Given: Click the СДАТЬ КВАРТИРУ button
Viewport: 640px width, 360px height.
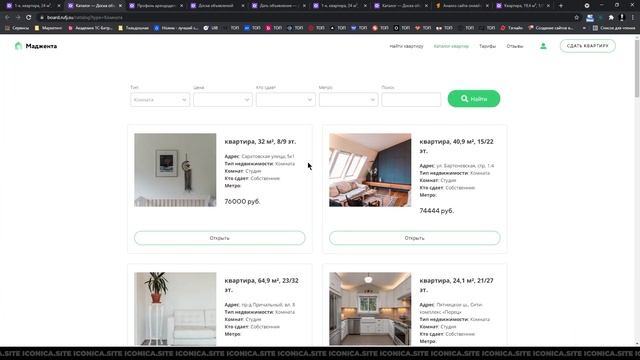Looking at the screenshot, I should 588,46.
